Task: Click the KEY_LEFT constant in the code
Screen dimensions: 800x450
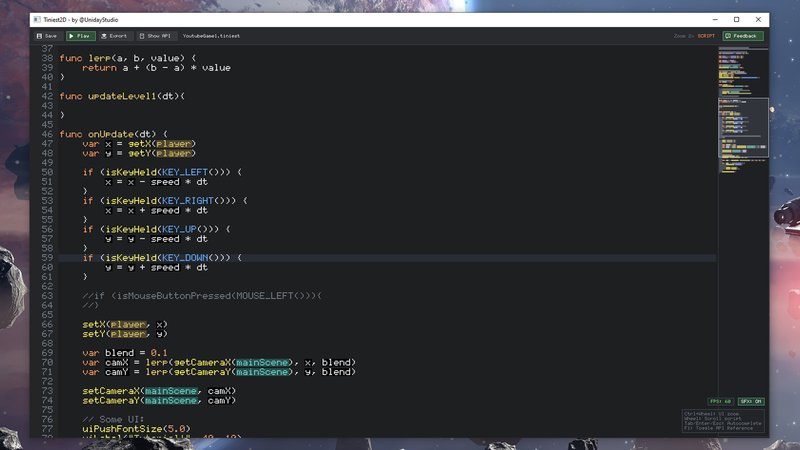Action: [x=185, y=172]
